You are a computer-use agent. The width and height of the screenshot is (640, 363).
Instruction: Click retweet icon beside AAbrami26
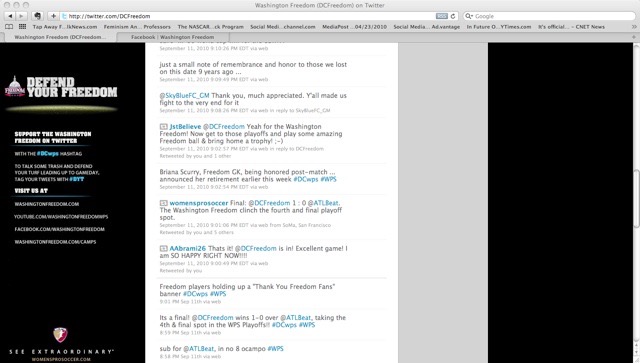[x=163, y=248]
